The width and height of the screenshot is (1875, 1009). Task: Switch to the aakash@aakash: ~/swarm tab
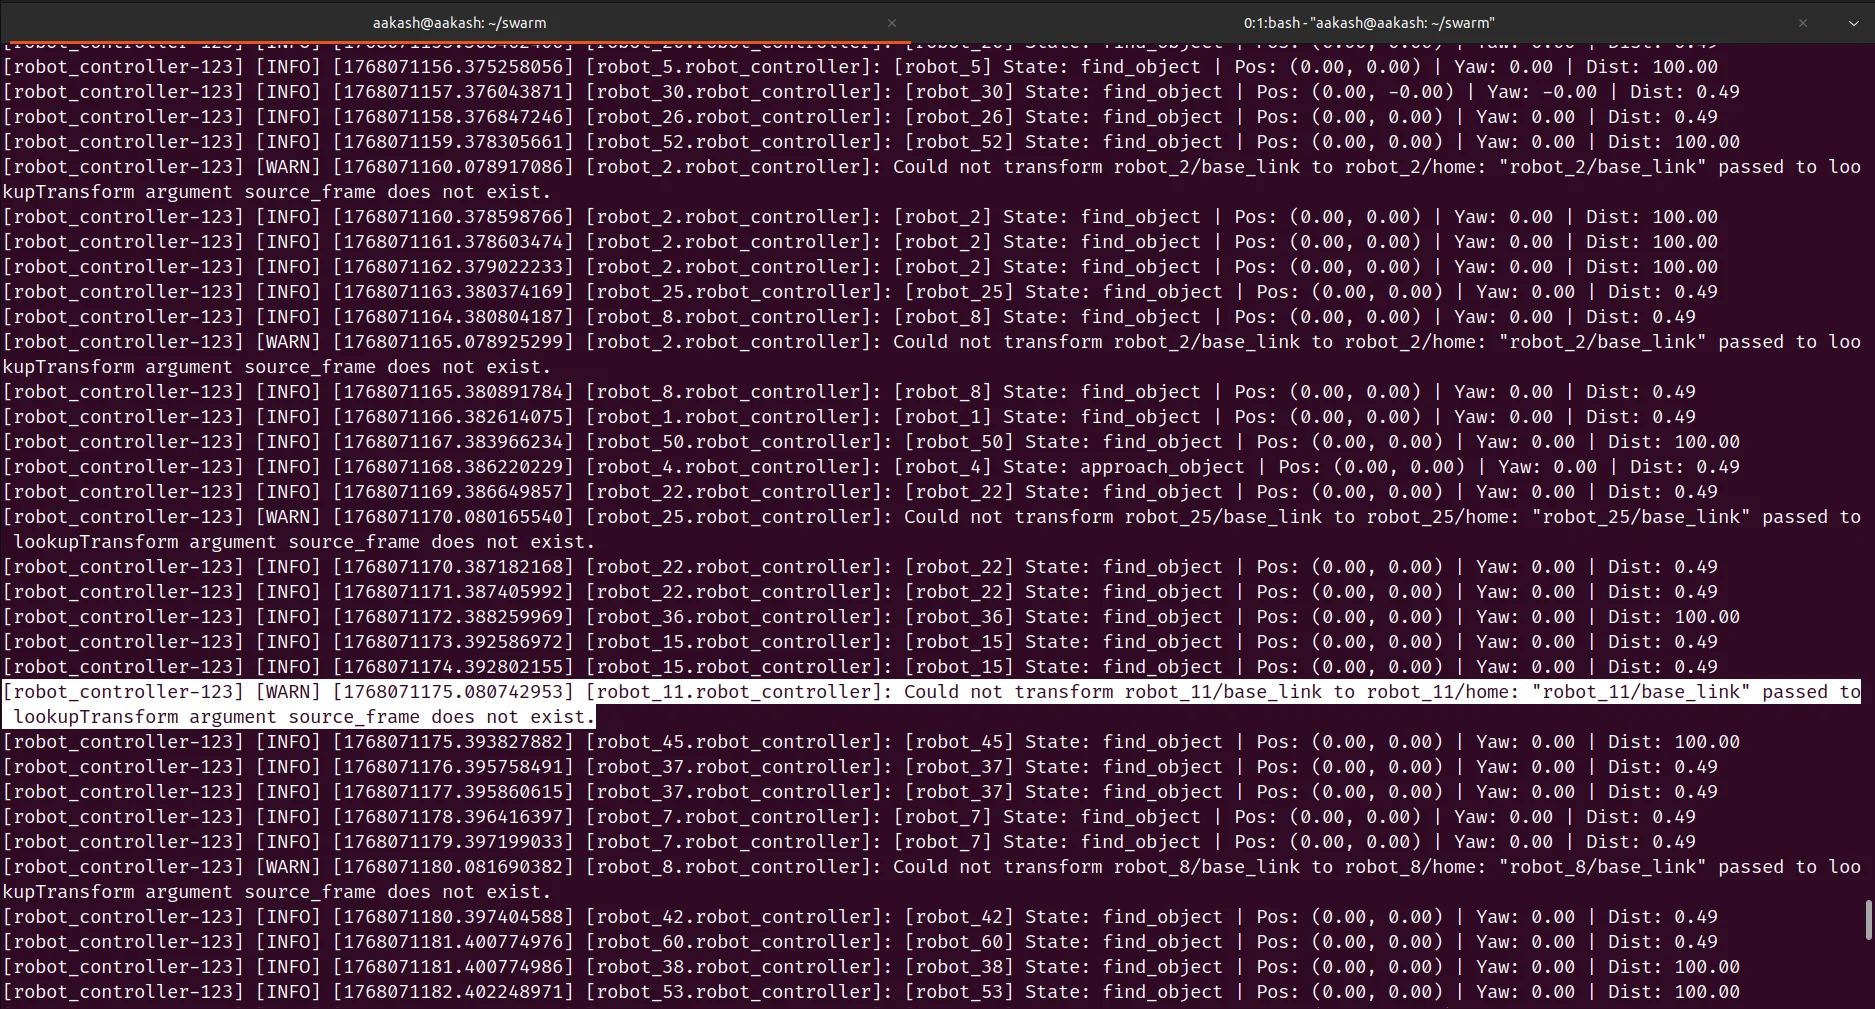pos(459,22)
